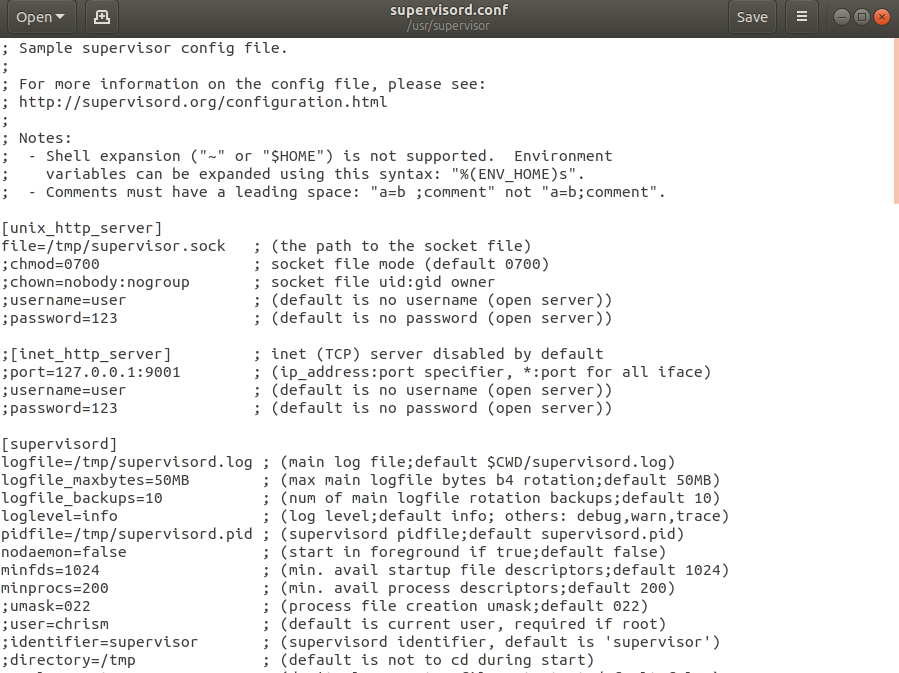Click the Open button's folder action
Screen dimensions: 899x673
pyautogui.click(x=102, y=17)
